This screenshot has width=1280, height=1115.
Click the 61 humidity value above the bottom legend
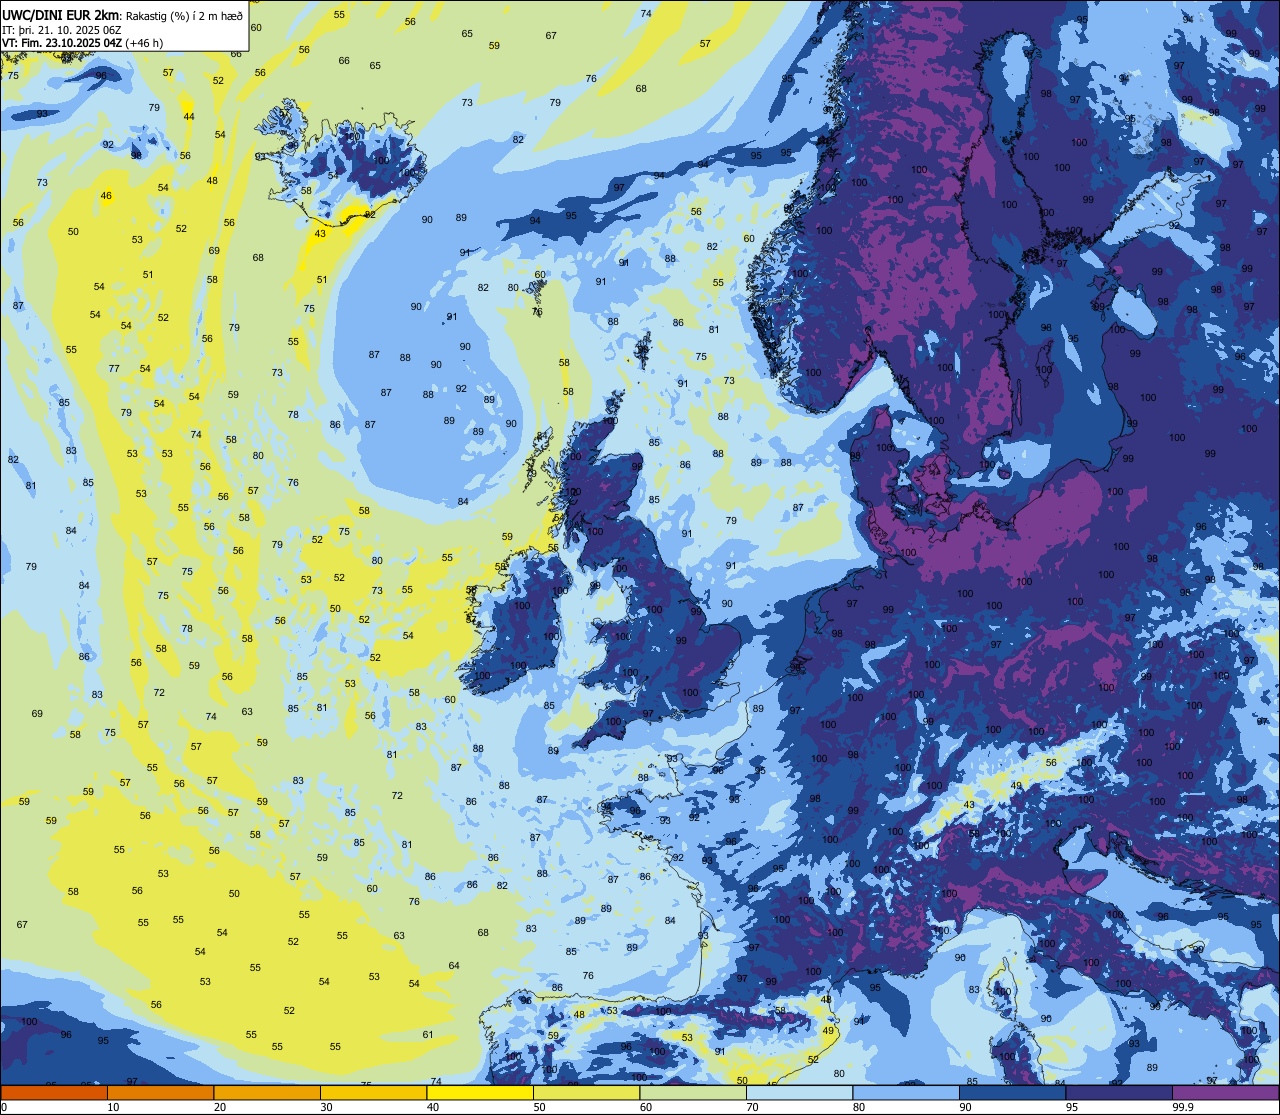(x=428, y=1035)
